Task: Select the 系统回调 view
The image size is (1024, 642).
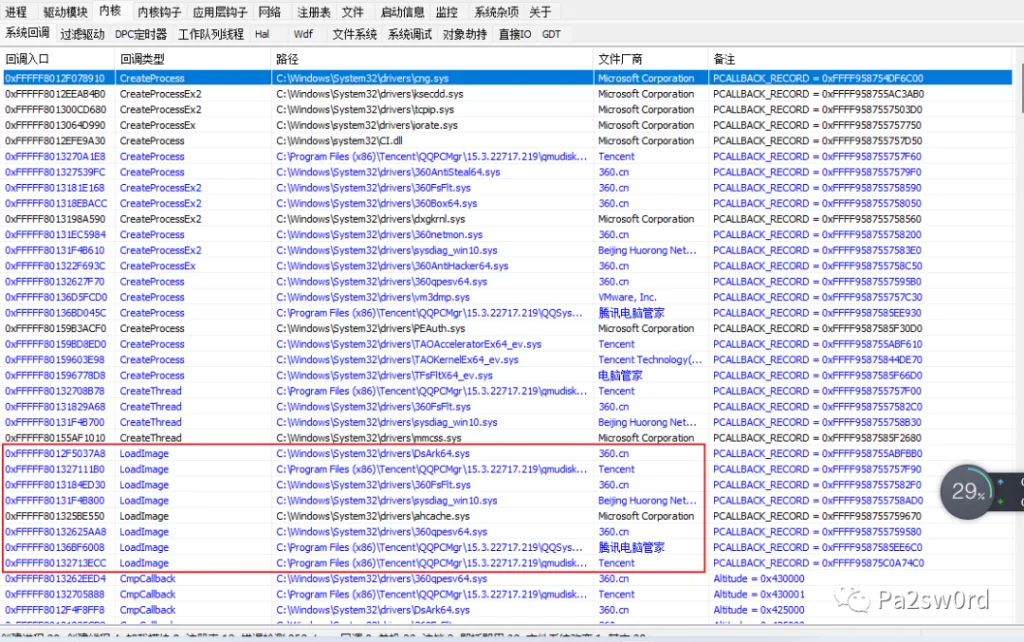Action: click(26, 33)
